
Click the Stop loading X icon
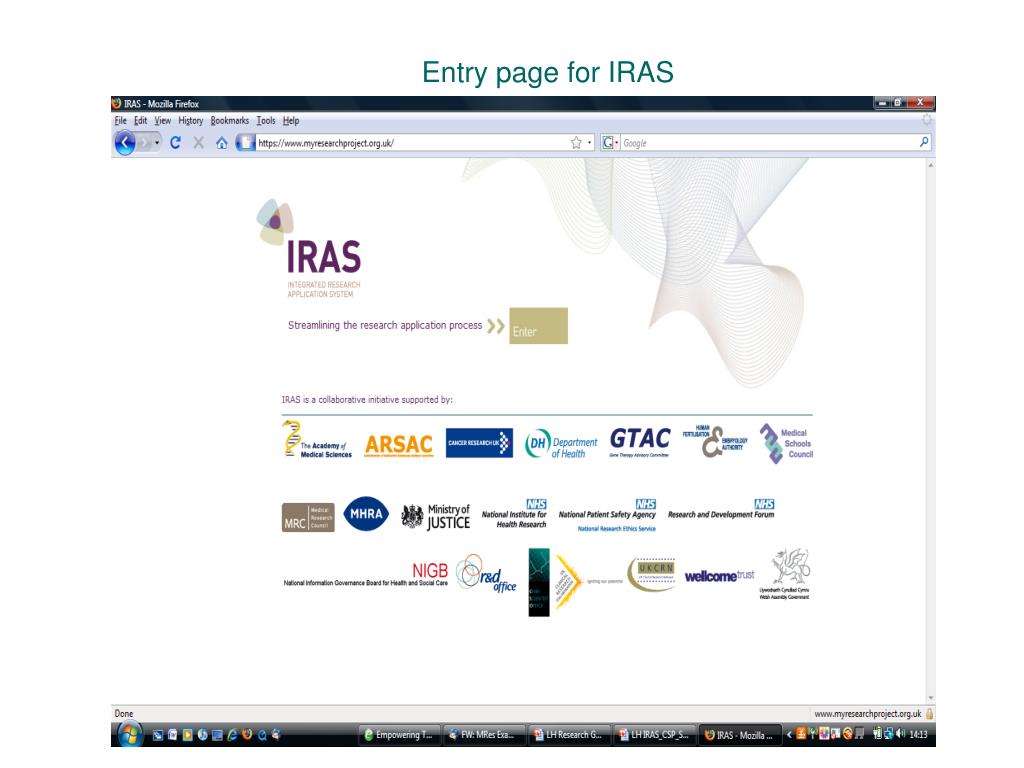[x=199, y=142]
